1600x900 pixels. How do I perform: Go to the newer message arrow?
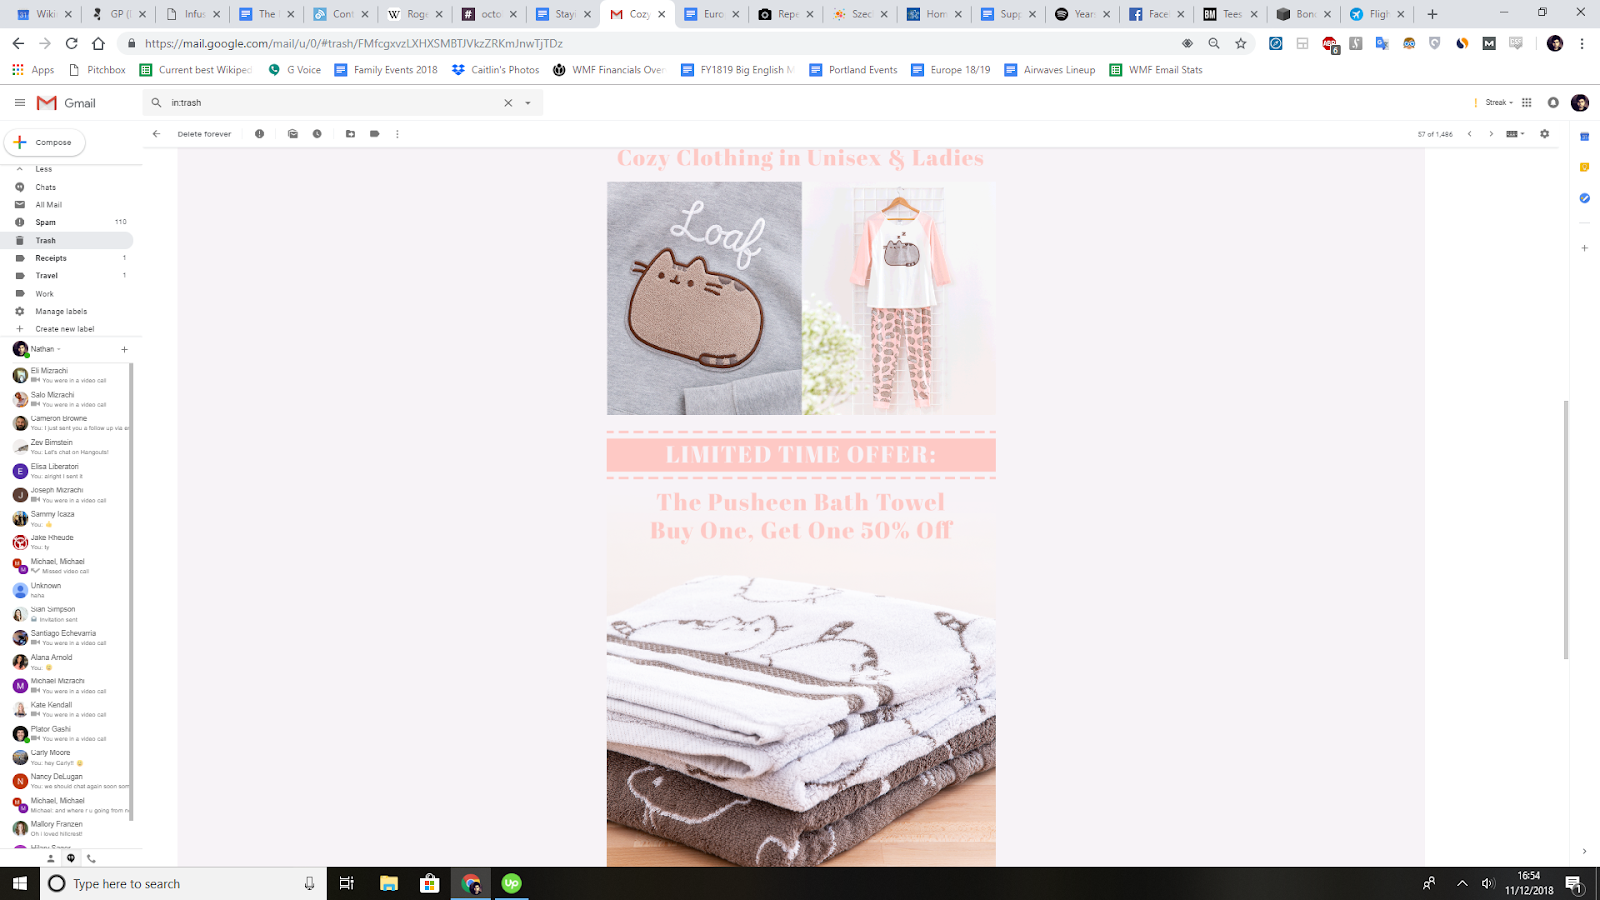pos(1469,134)
